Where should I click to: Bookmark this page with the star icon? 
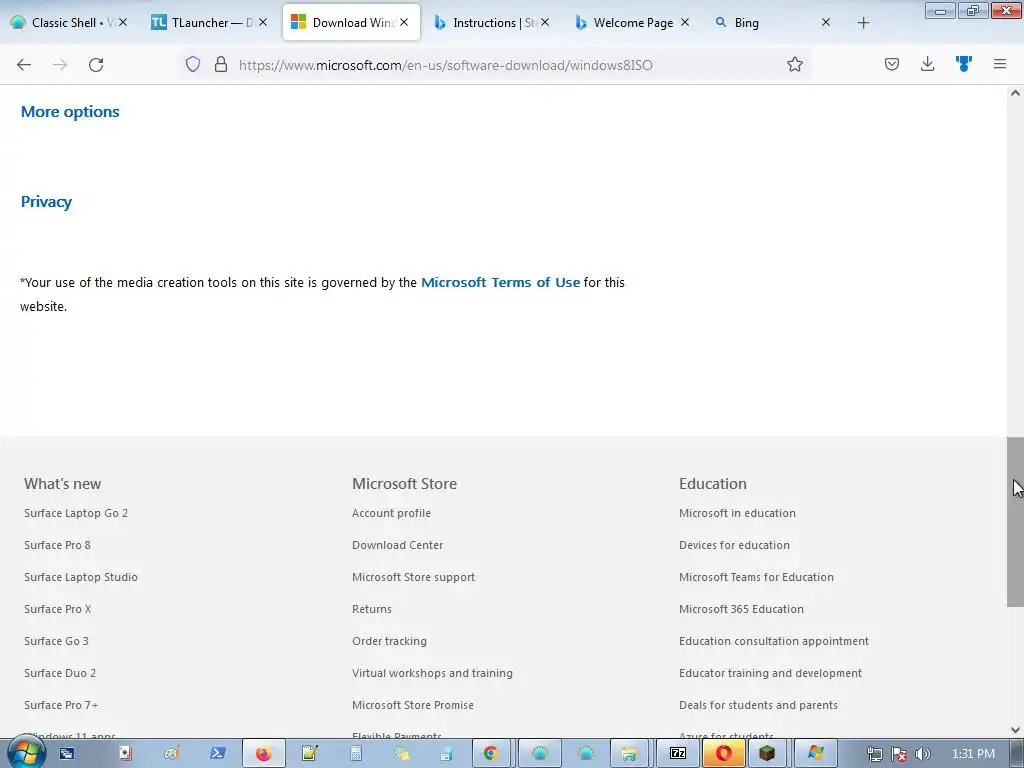(x=794, y=64)
